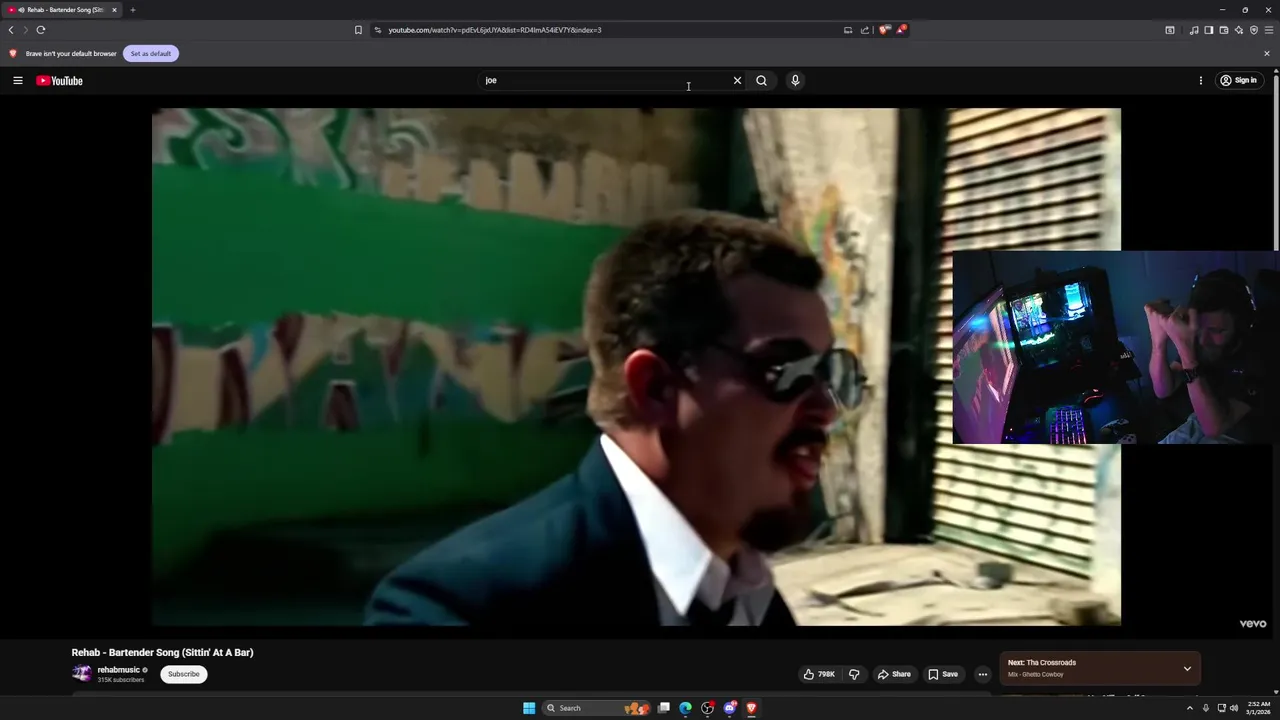Click the screen-shaped icon in address bar
This screenshot has height=720, width=1280.
point(848,30)
